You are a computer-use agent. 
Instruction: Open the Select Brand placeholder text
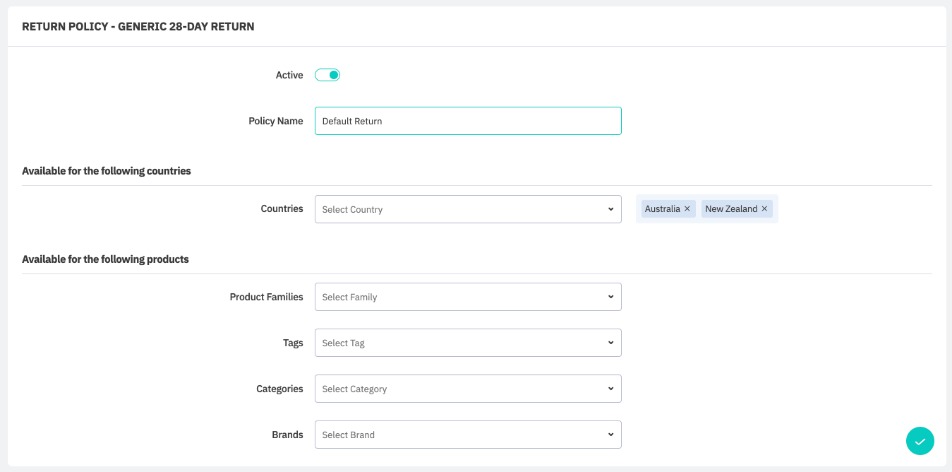click(348, 435)
